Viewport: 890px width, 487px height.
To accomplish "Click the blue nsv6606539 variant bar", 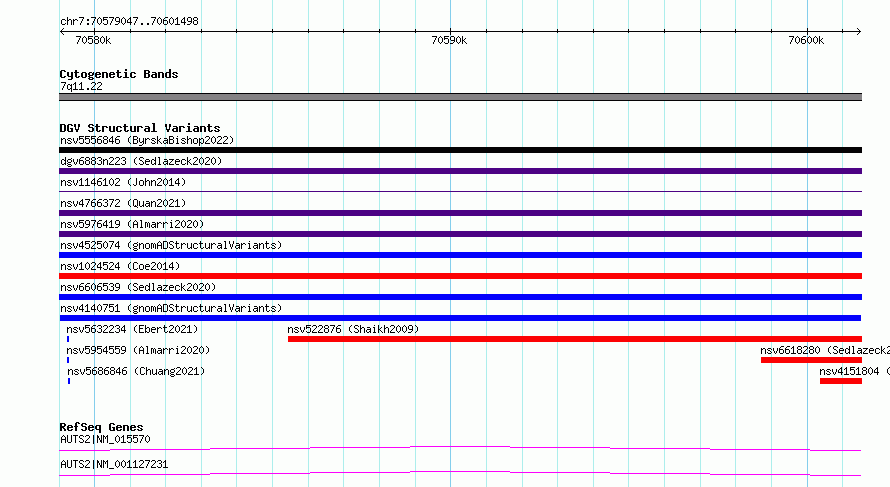I will [x=460, y=297].
